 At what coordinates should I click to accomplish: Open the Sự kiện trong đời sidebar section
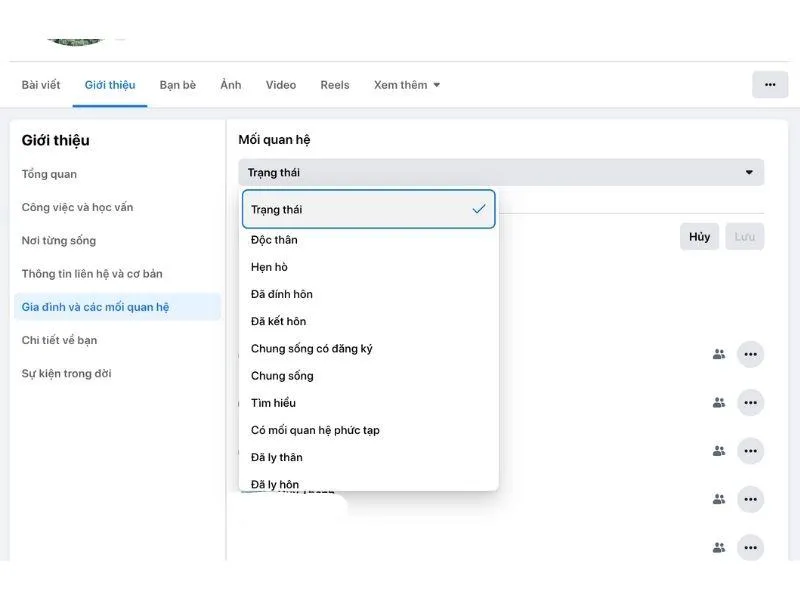[64, 373]
